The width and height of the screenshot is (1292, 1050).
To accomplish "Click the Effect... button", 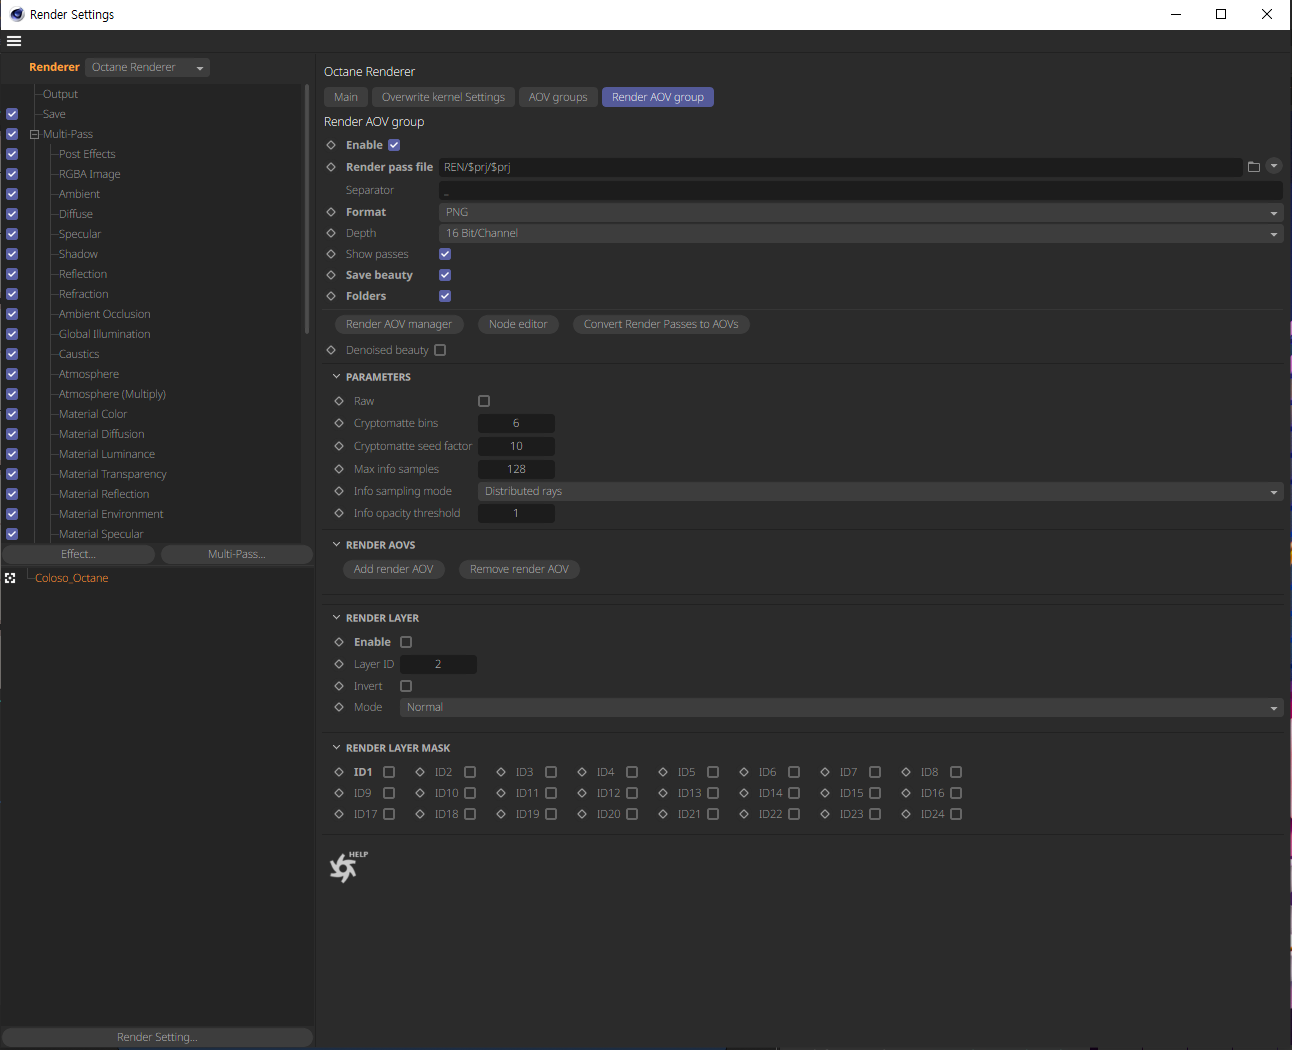I will click(78, 554).
